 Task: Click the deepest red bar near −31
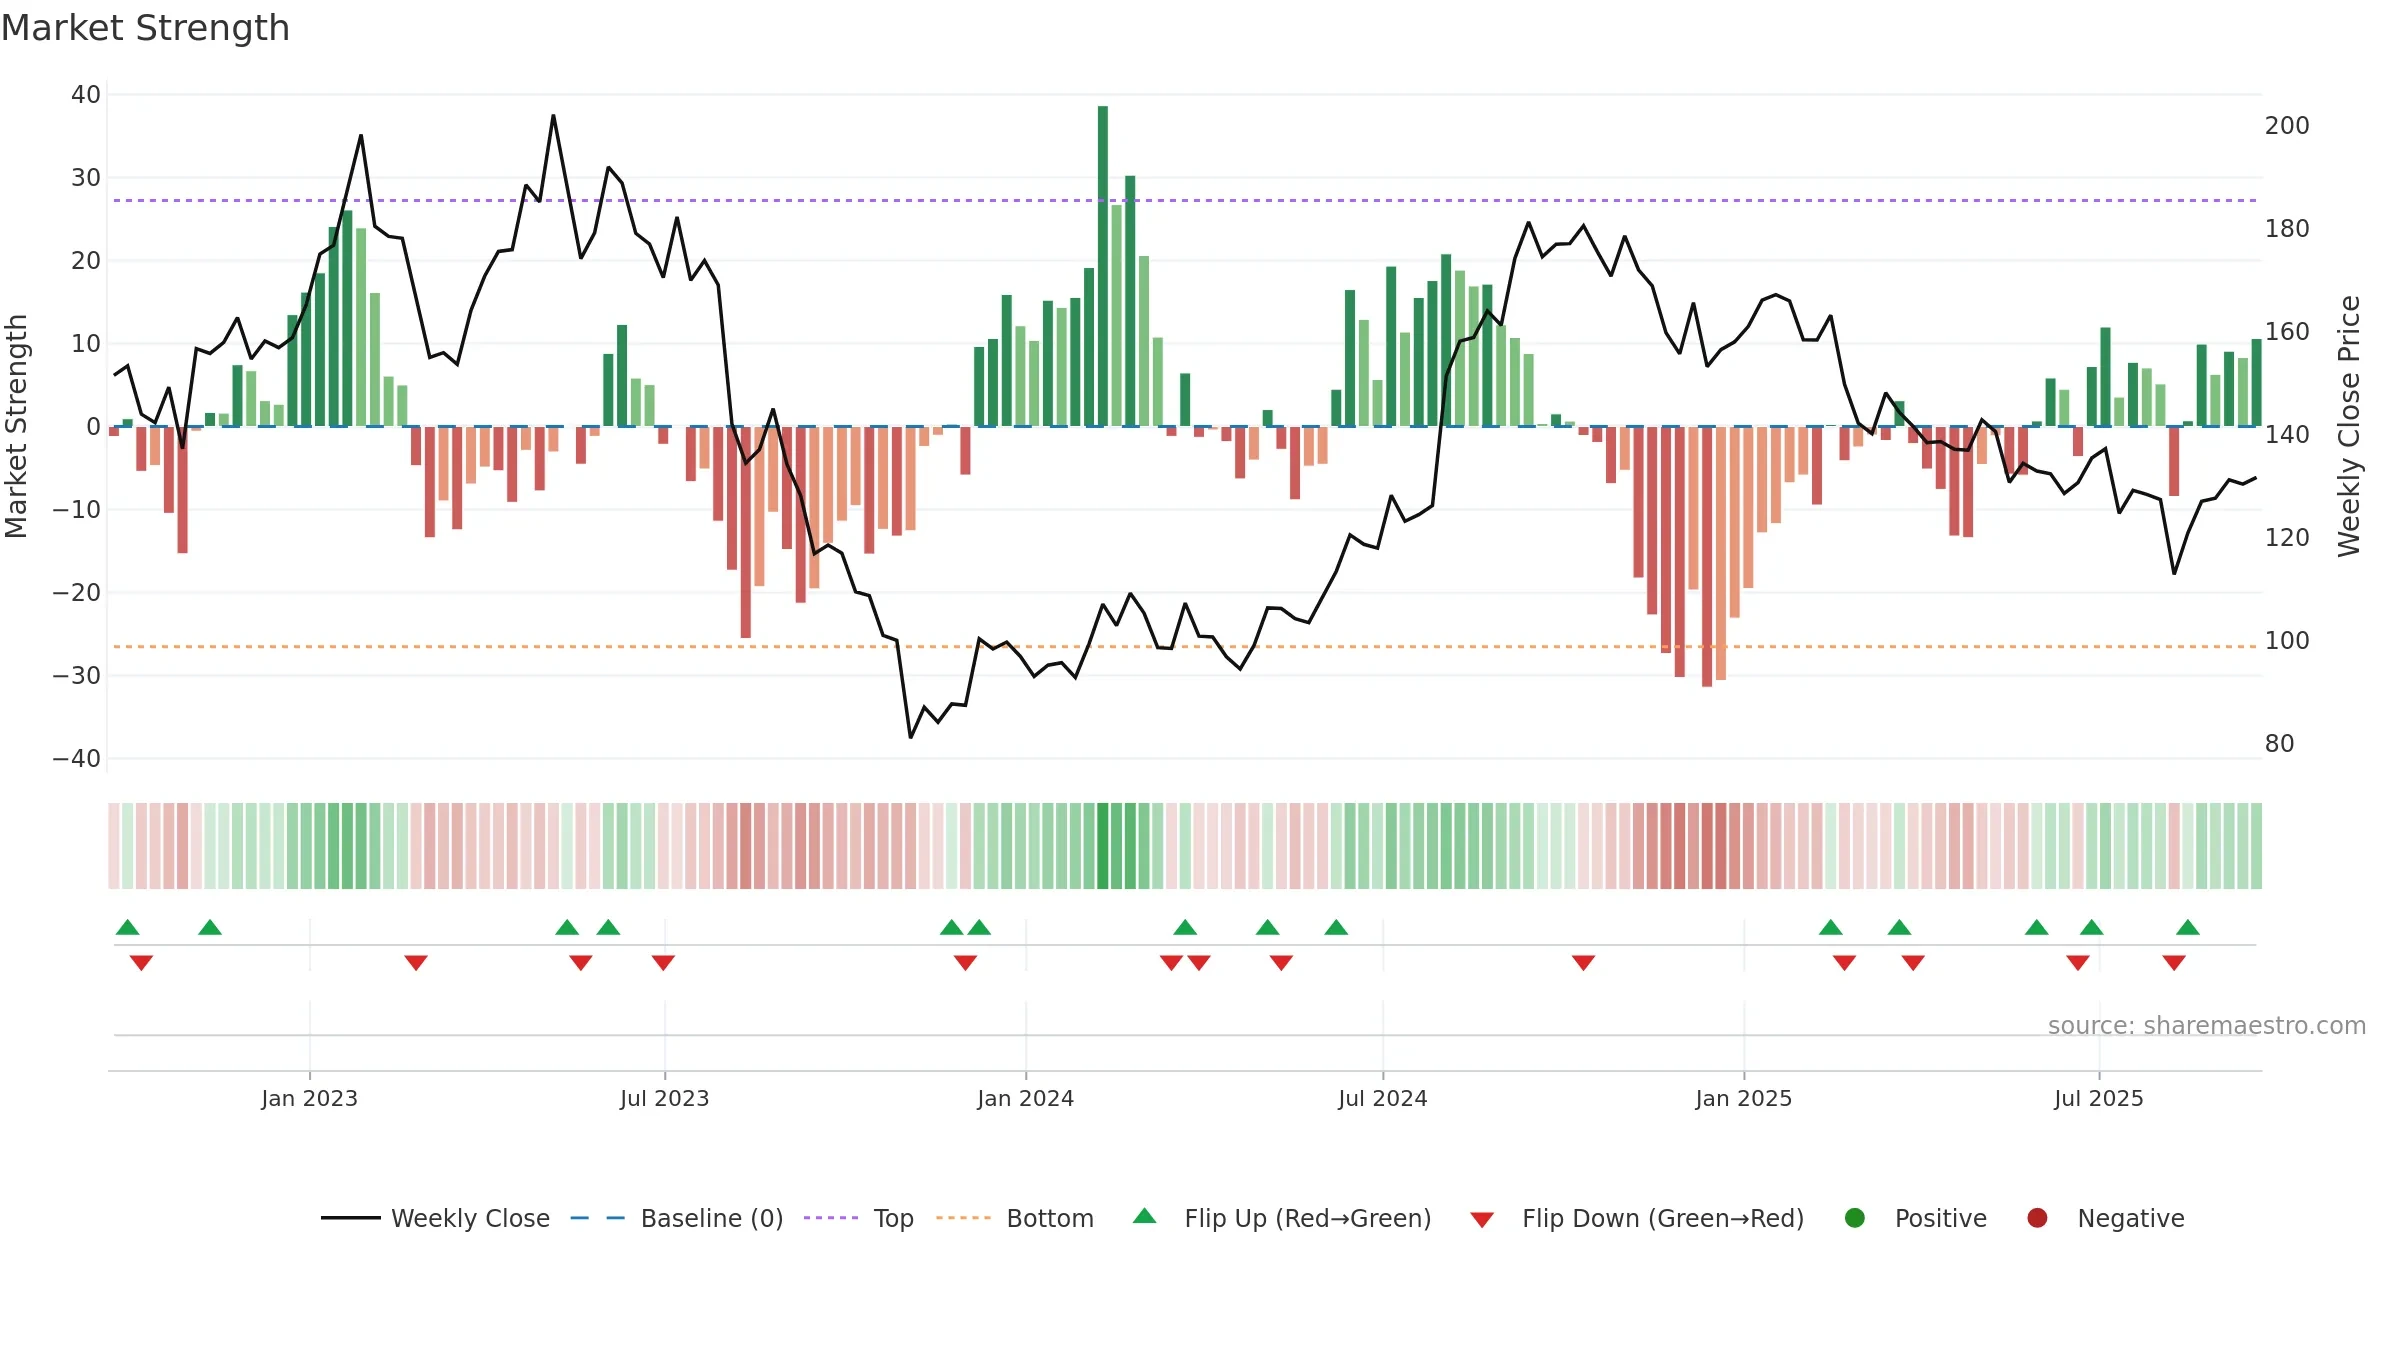click(1707, 556)
